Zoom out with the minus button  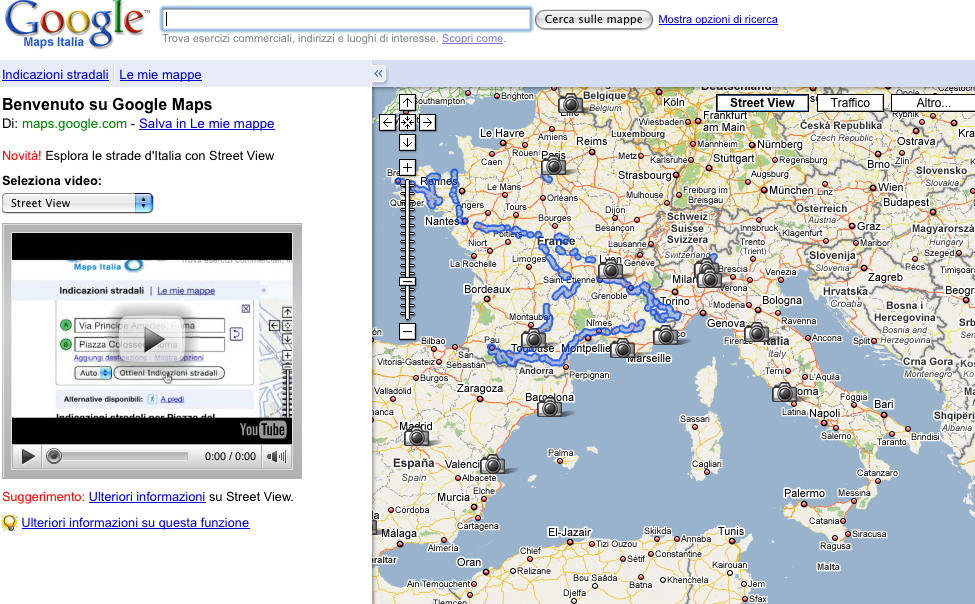coord(407,332)
